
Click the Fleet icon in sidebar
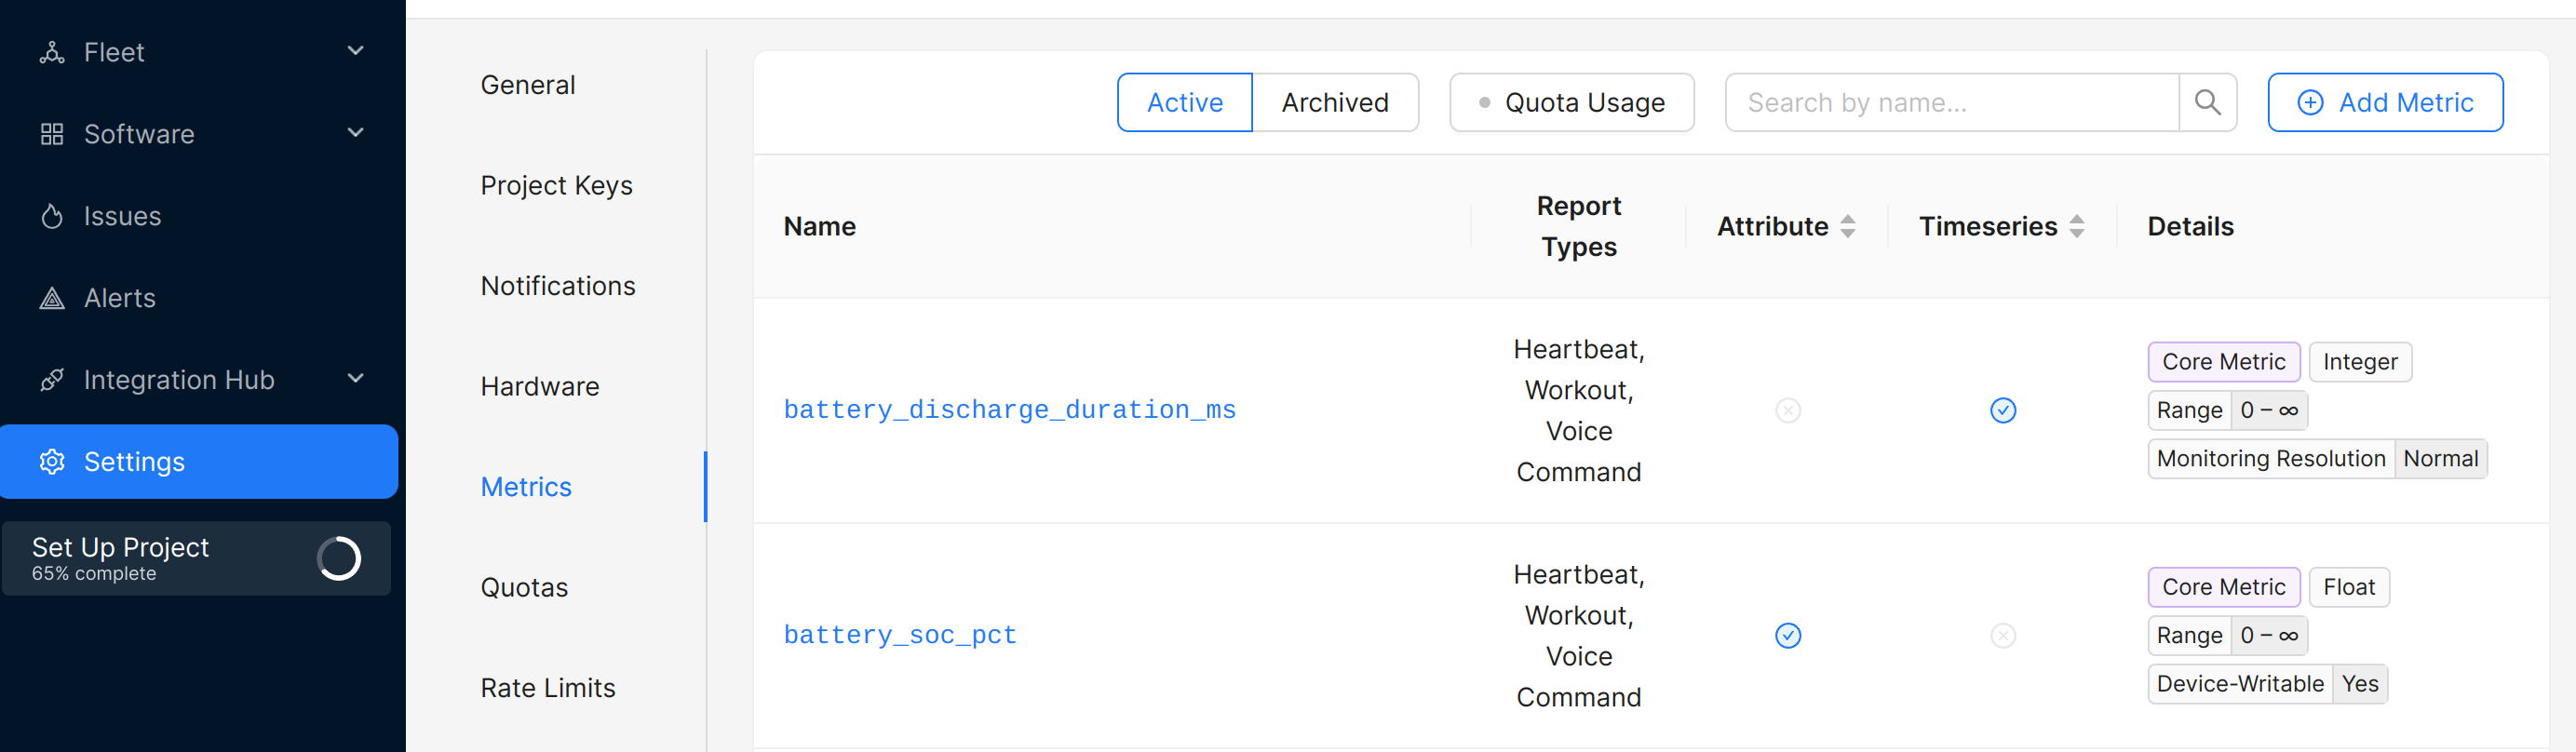[x=52, y=52]
